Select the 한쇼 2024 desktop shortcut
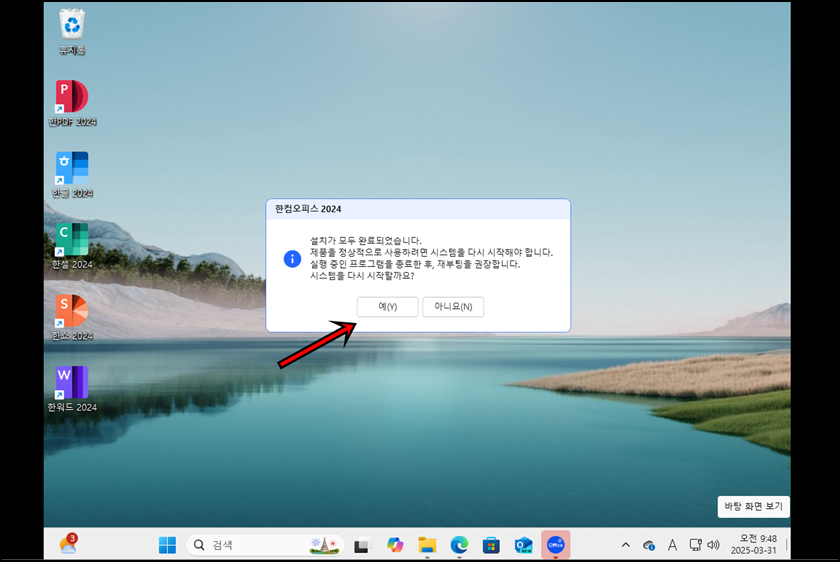Screen dimensions: 840x562 click(72, 317)
